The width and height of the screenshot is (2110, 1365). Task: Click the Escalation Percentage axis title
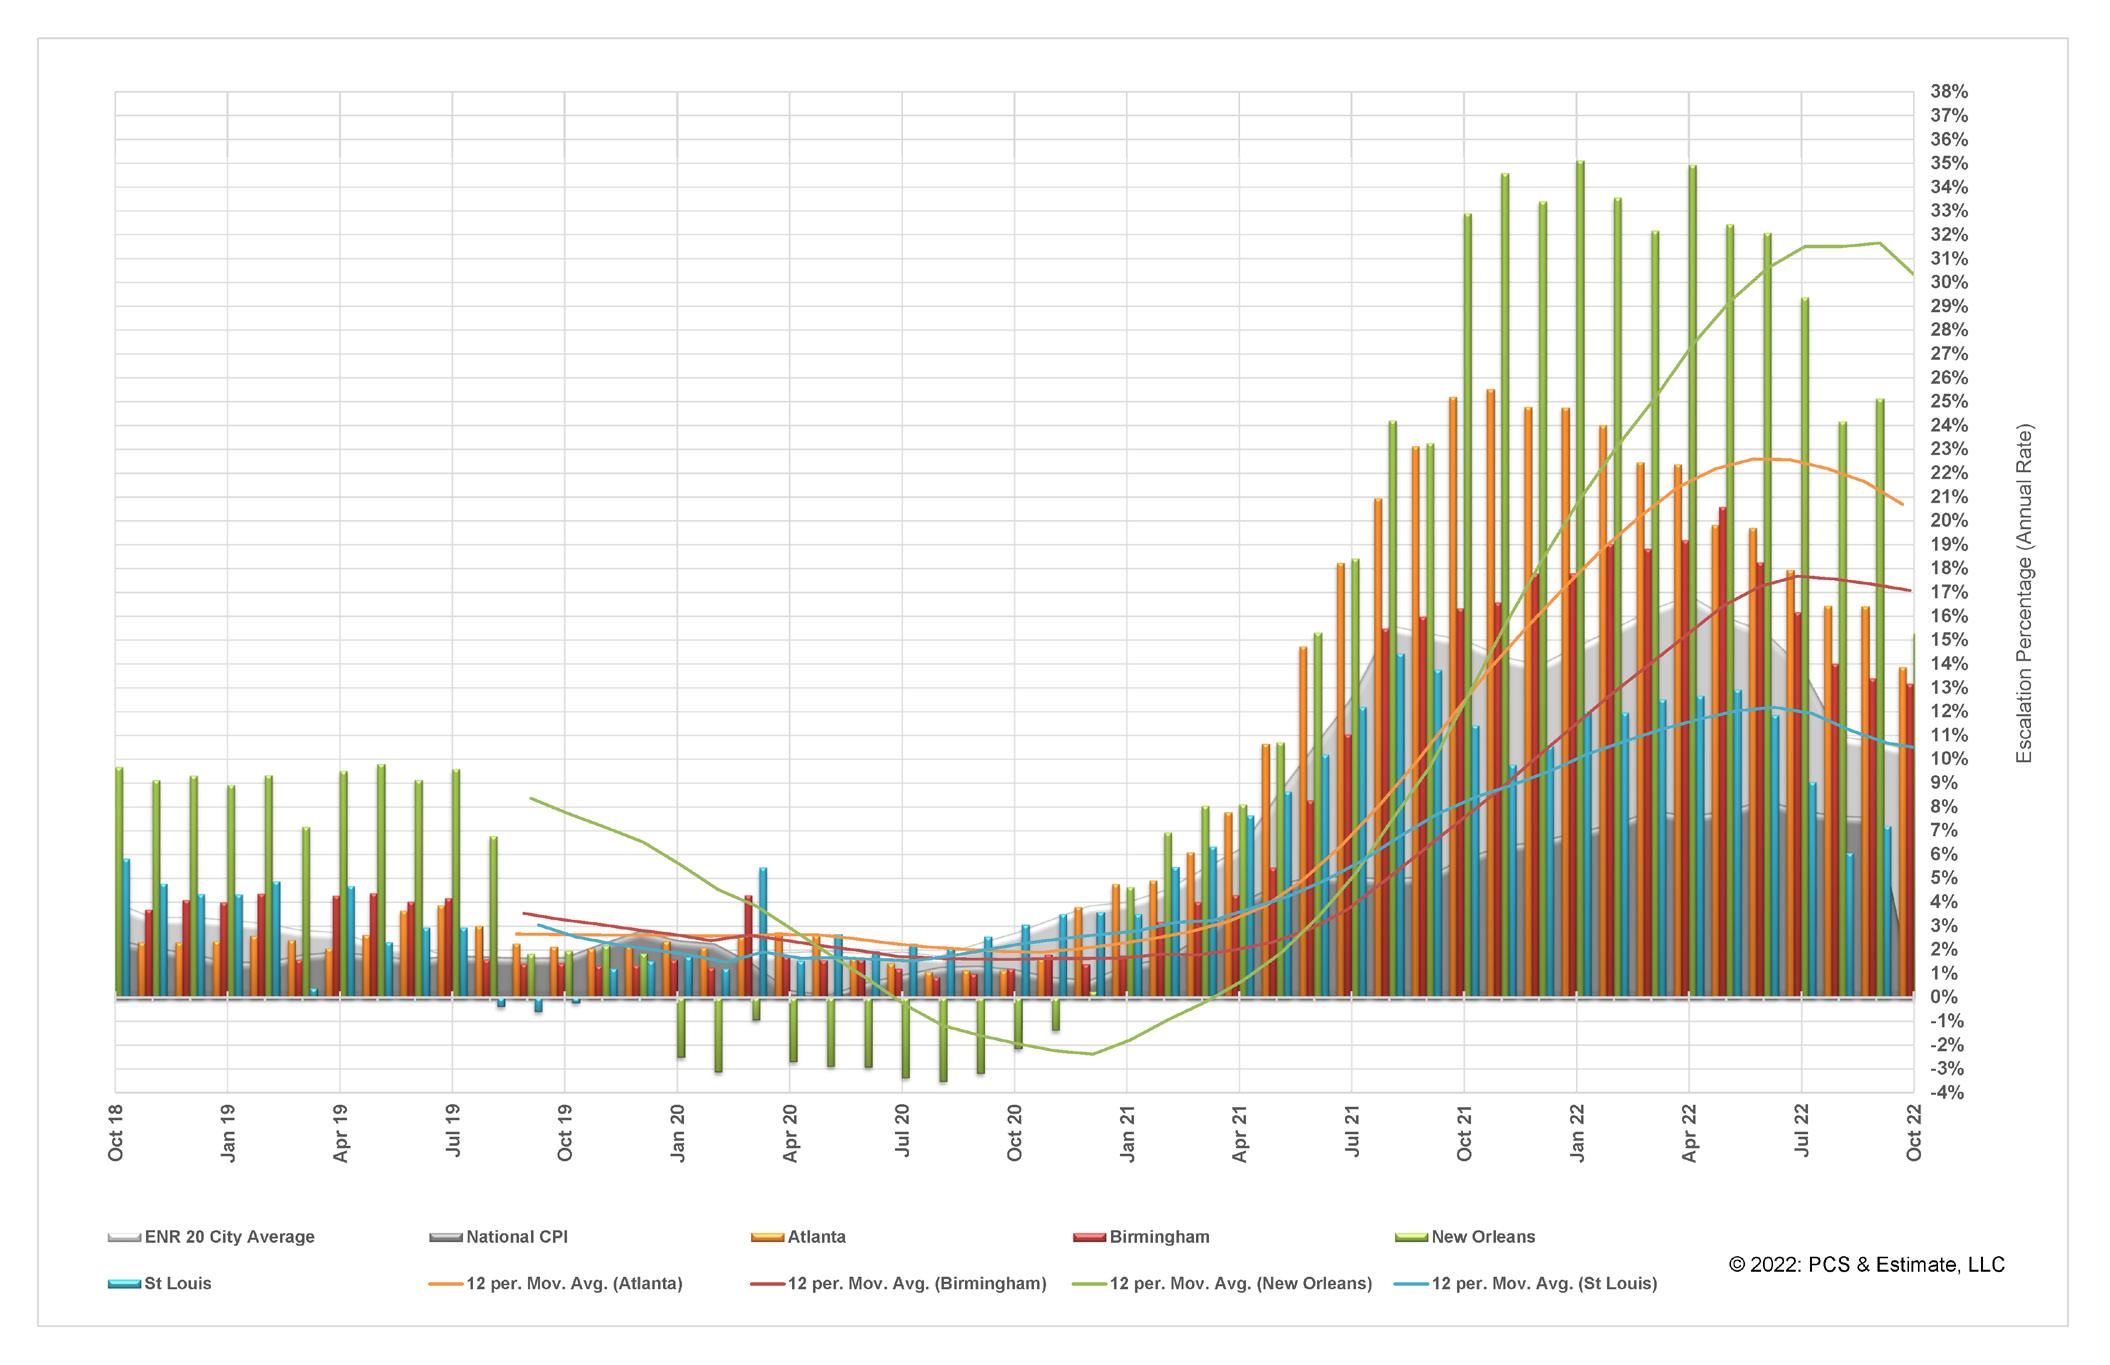pyautogui.click(x=2024, y=594)
